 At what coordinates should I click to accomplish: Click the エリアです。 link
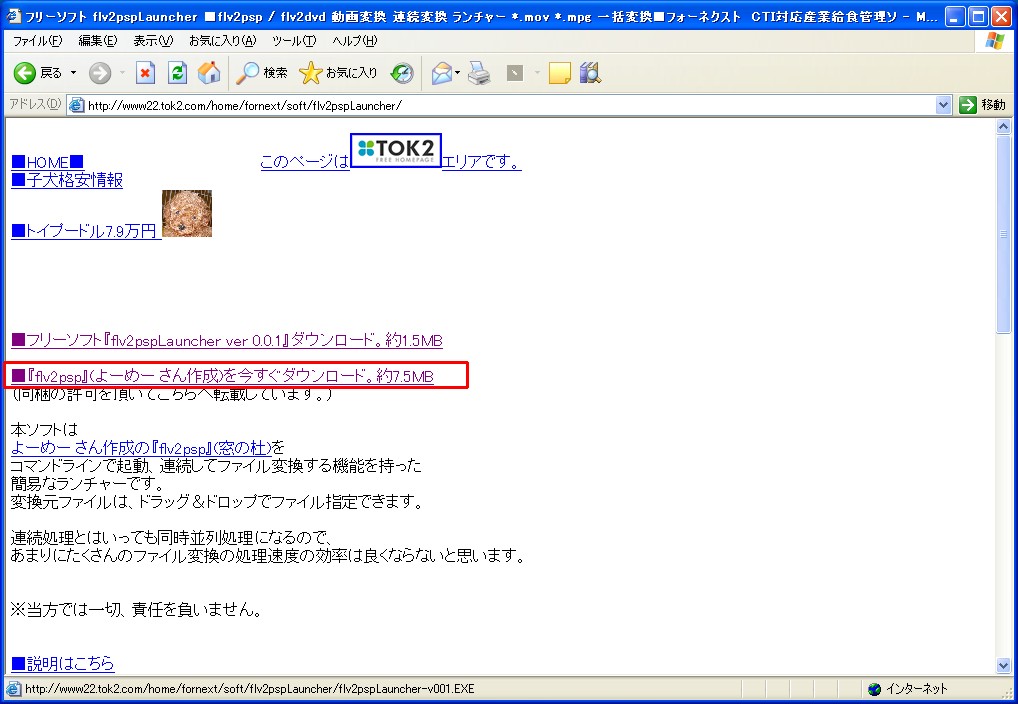(481, 162)
